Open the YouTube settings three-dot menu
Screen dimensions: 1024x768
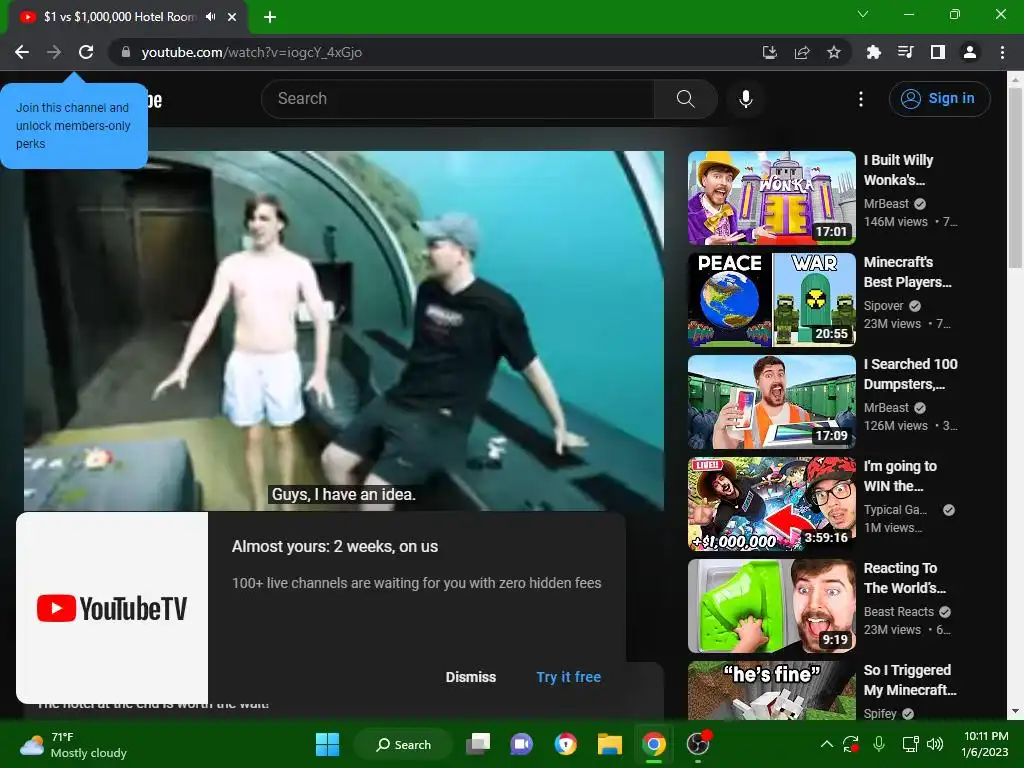pyautogui.click(x=861, y=99)
